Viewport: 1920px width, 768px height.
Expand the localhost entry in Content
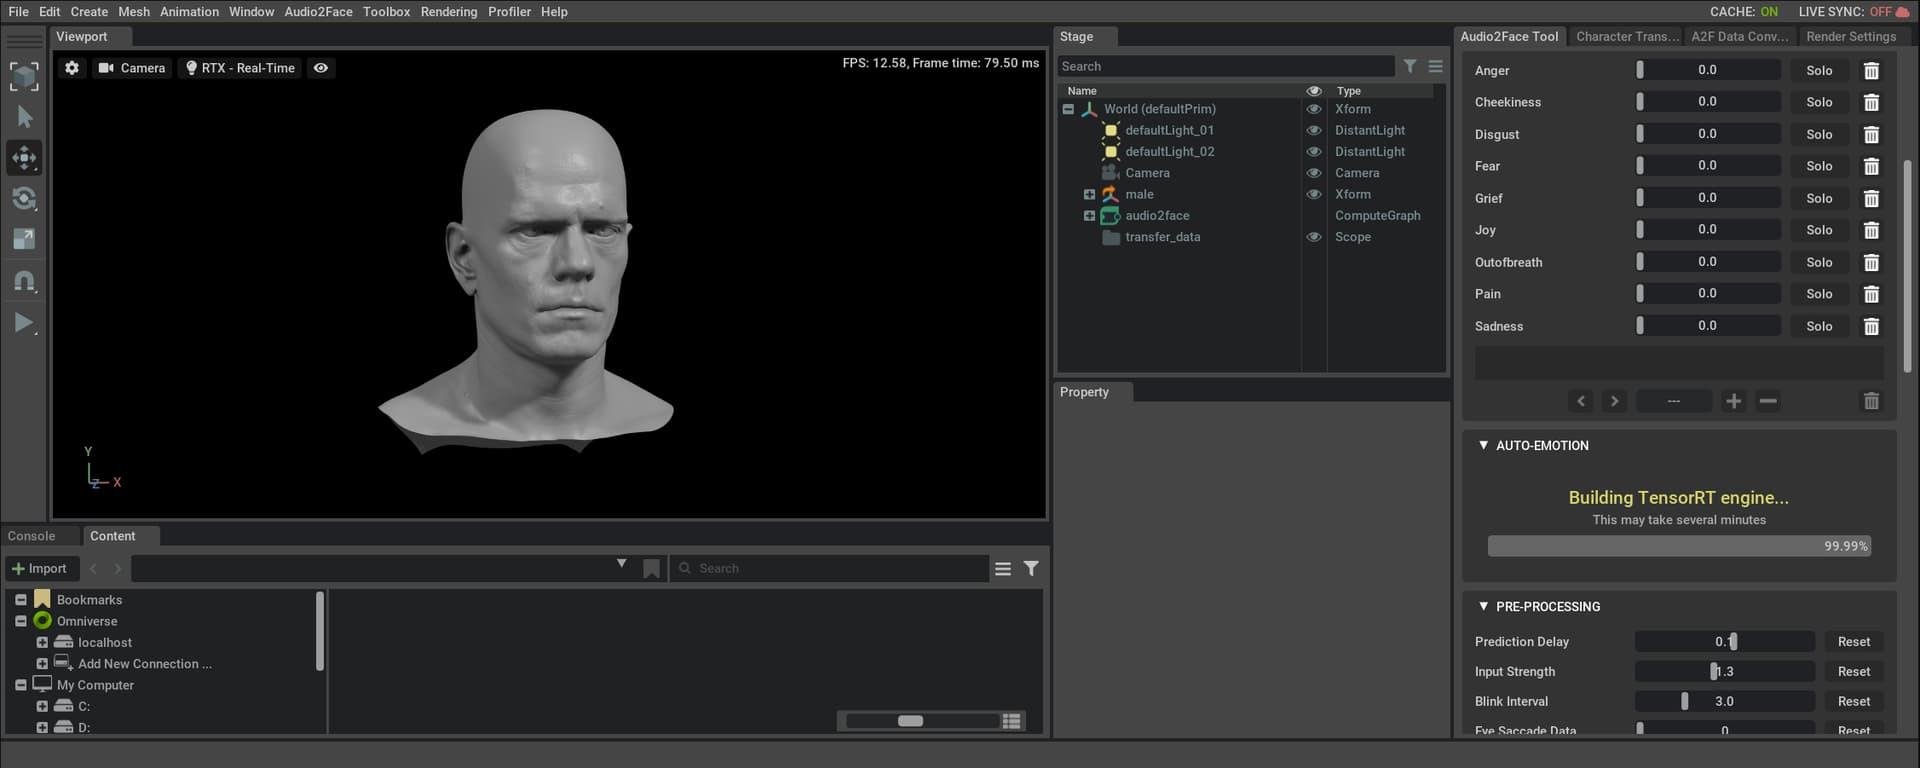click(x=42, y=643)
